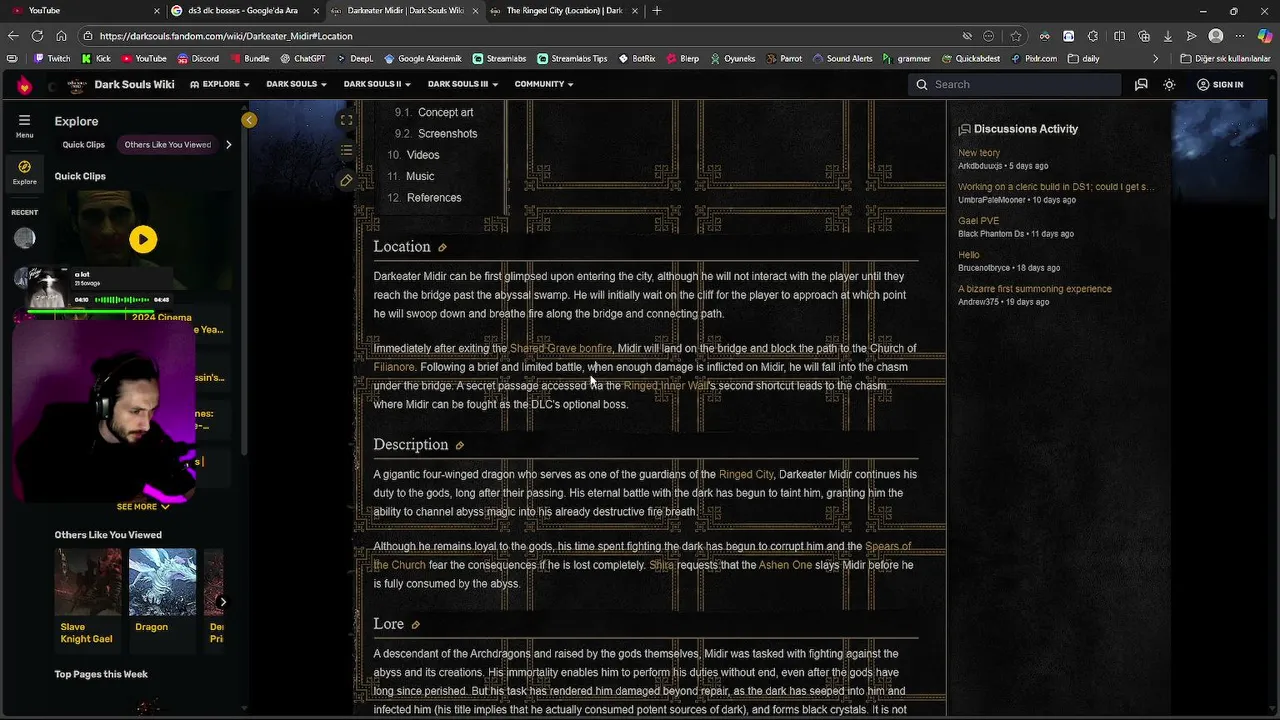This screenshot has width=1280, height=720.
Task: Jump to Concept art in contents
Action: pos(446,113)
